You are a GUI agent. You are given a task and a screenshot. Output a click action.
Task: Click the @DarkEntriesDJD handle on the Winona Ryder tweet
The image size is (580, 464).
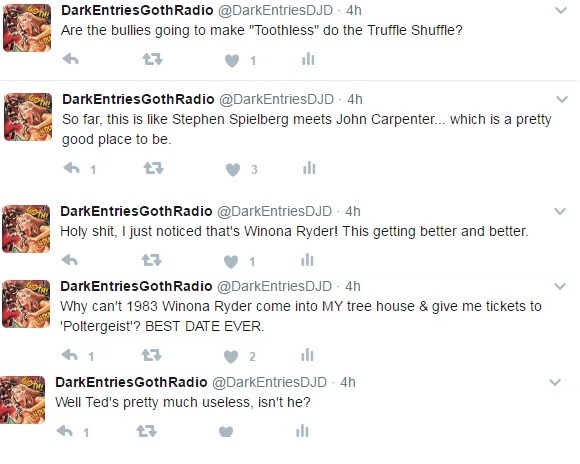coord(274,211)
